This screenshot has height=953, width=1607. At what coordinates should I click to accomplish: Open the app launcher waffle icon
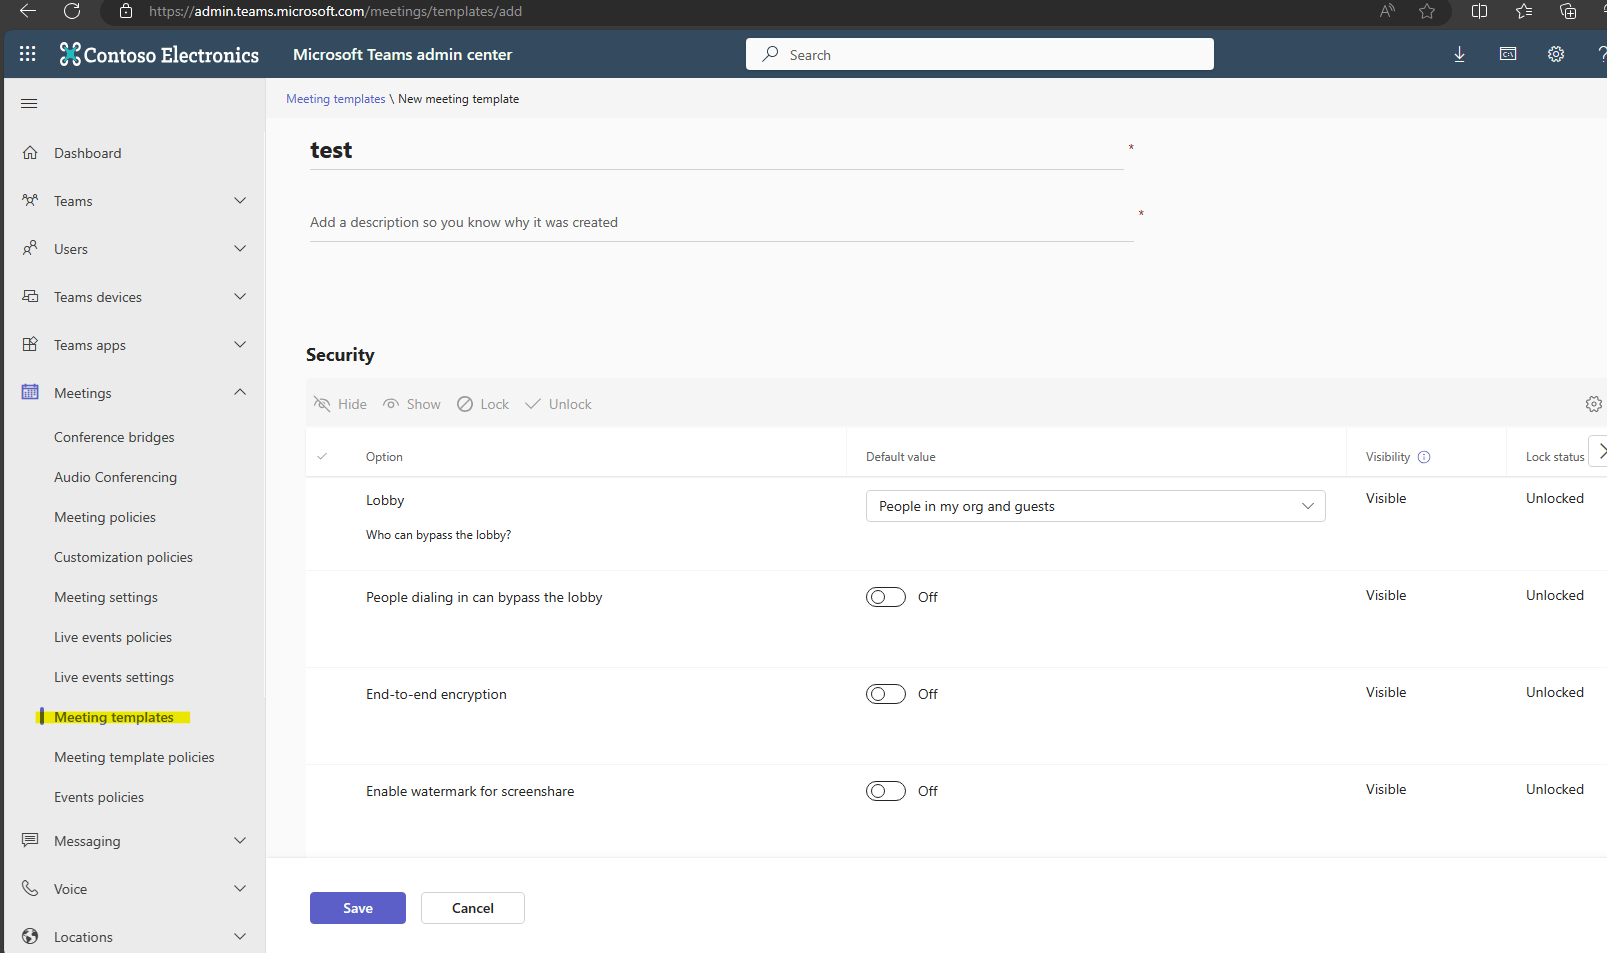click(28, 54)
